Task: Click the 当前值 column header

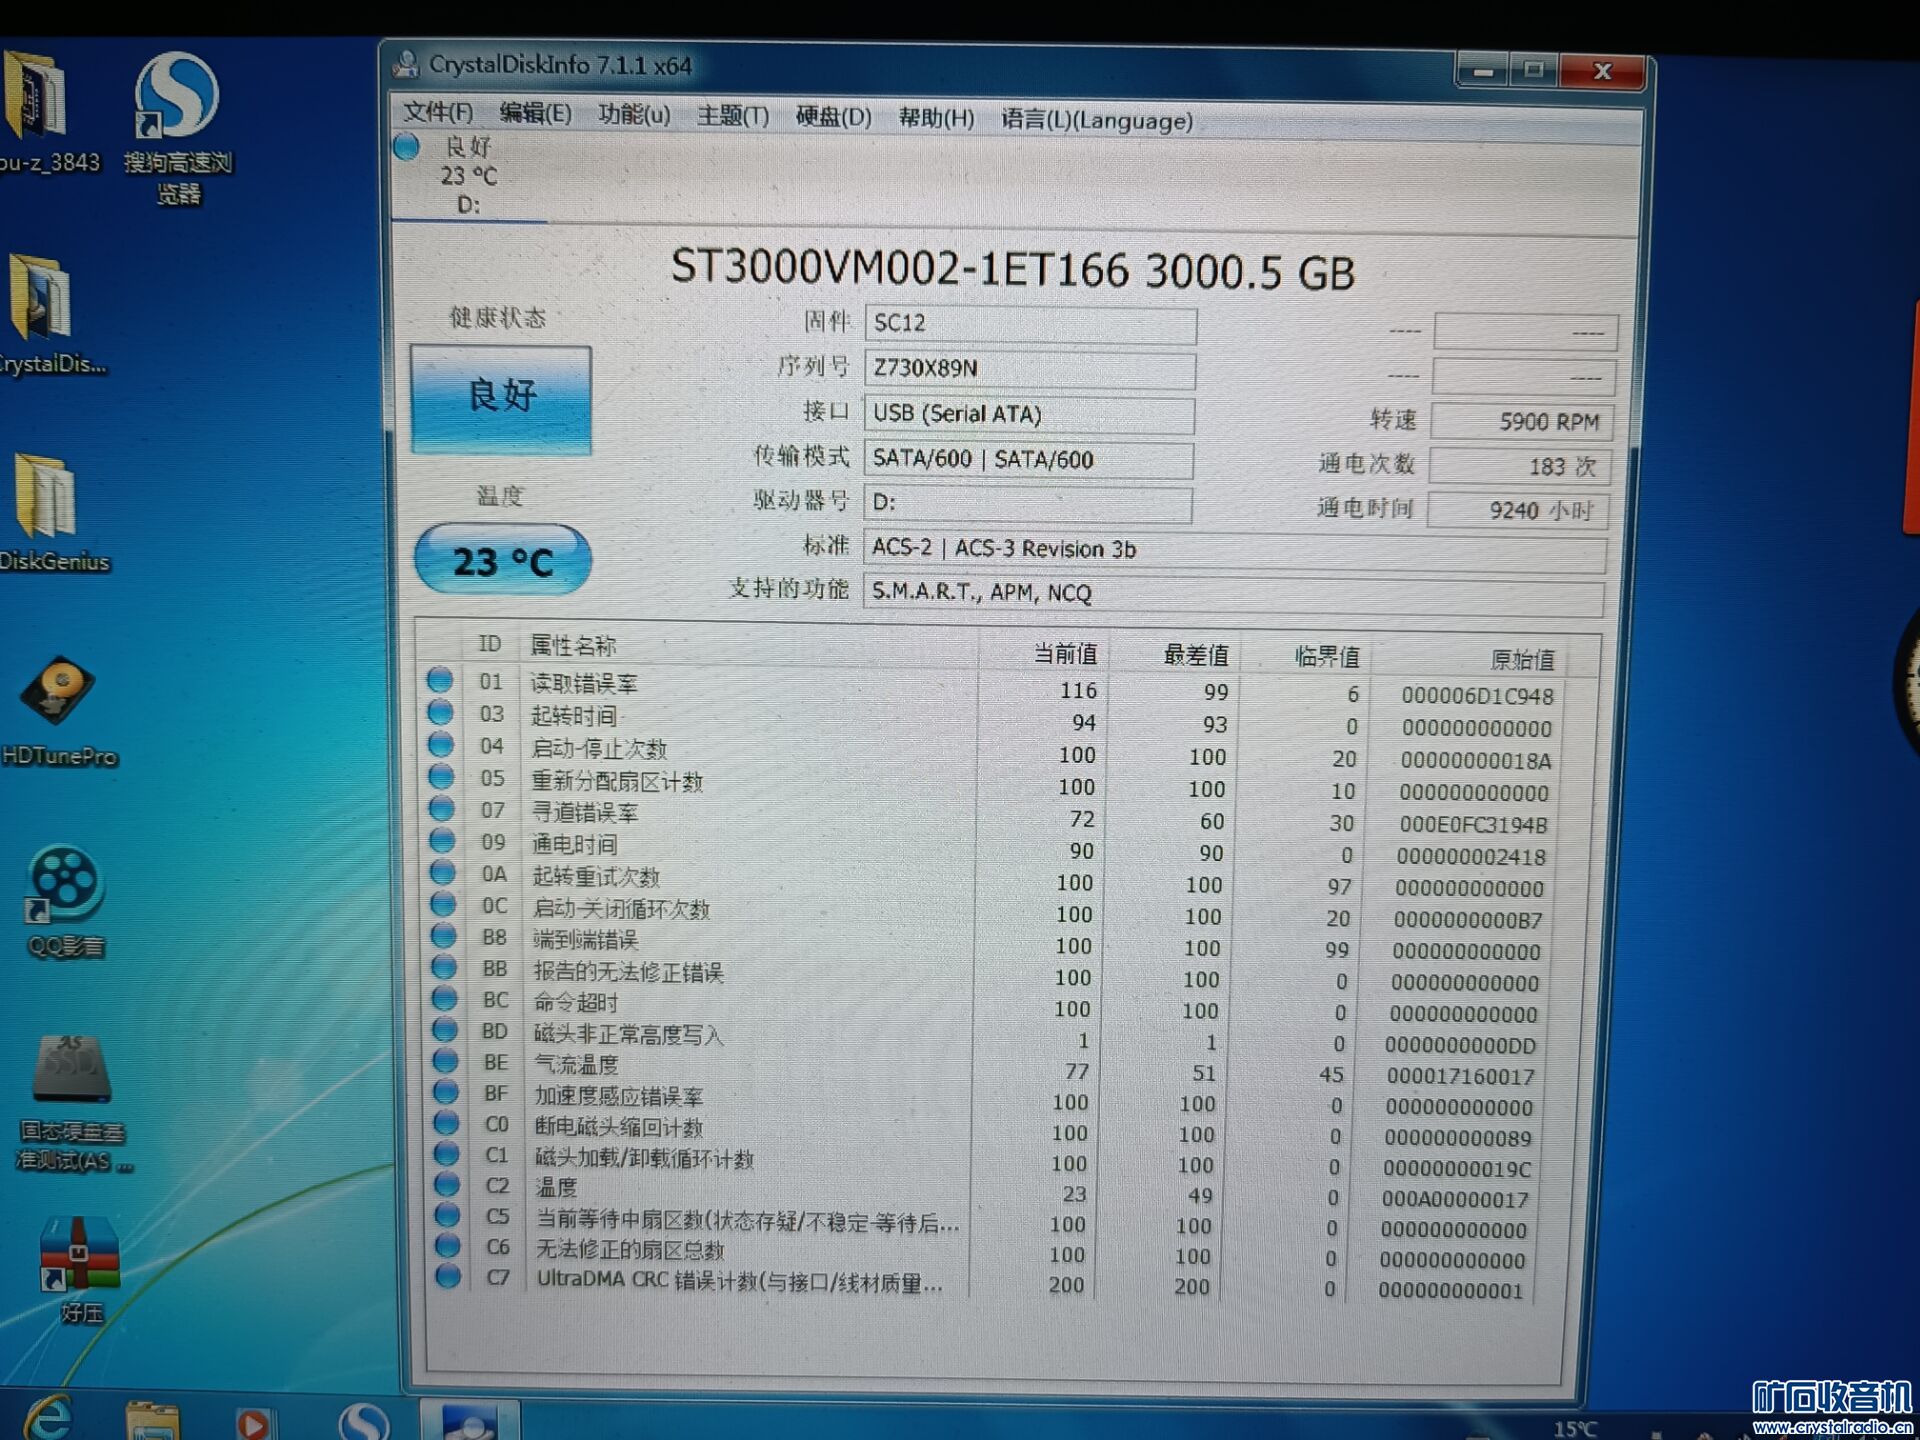Action: pos(1065,654)
